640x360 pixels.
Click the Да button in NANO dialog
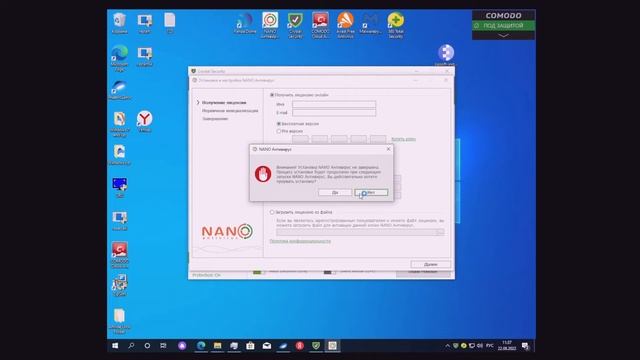335,192
